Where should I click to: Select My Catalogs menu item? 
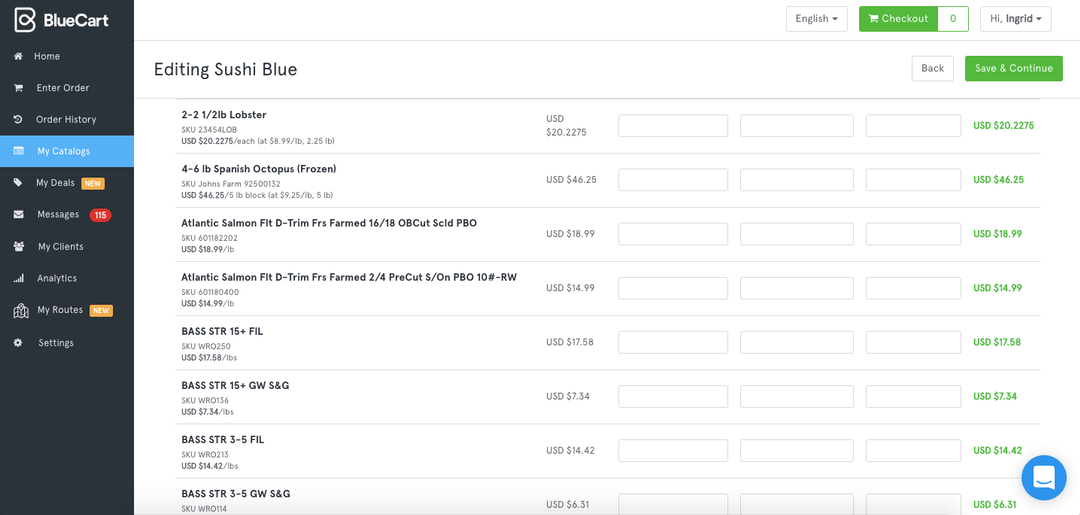67,151
